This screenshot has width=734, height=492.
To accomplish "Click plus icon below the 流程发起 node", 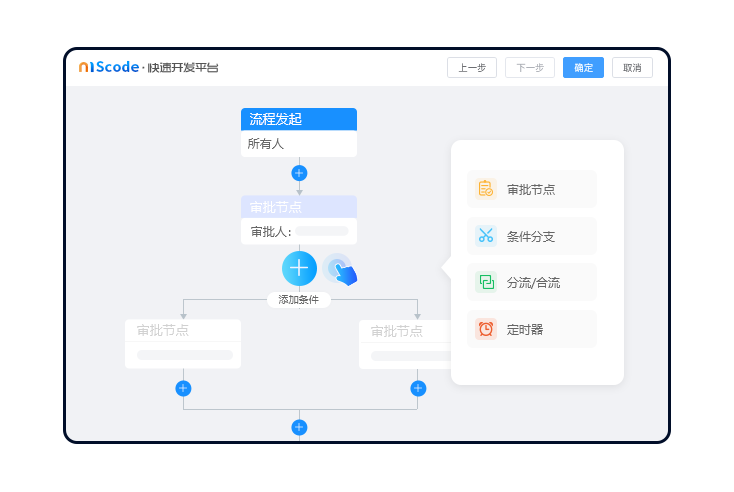I will click(x=299, y=173).
